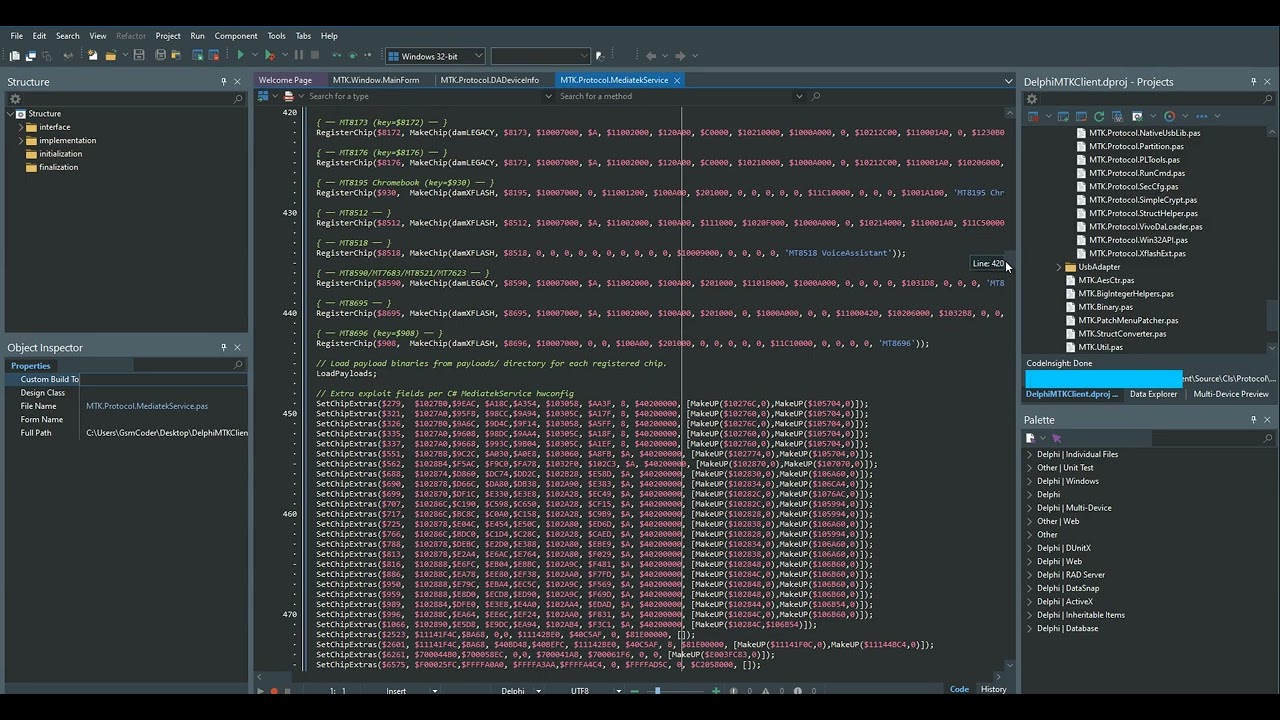1280x720 pixels.
Task: Switch to the Multi-Device Preview tab
Action: (1231, 394)
